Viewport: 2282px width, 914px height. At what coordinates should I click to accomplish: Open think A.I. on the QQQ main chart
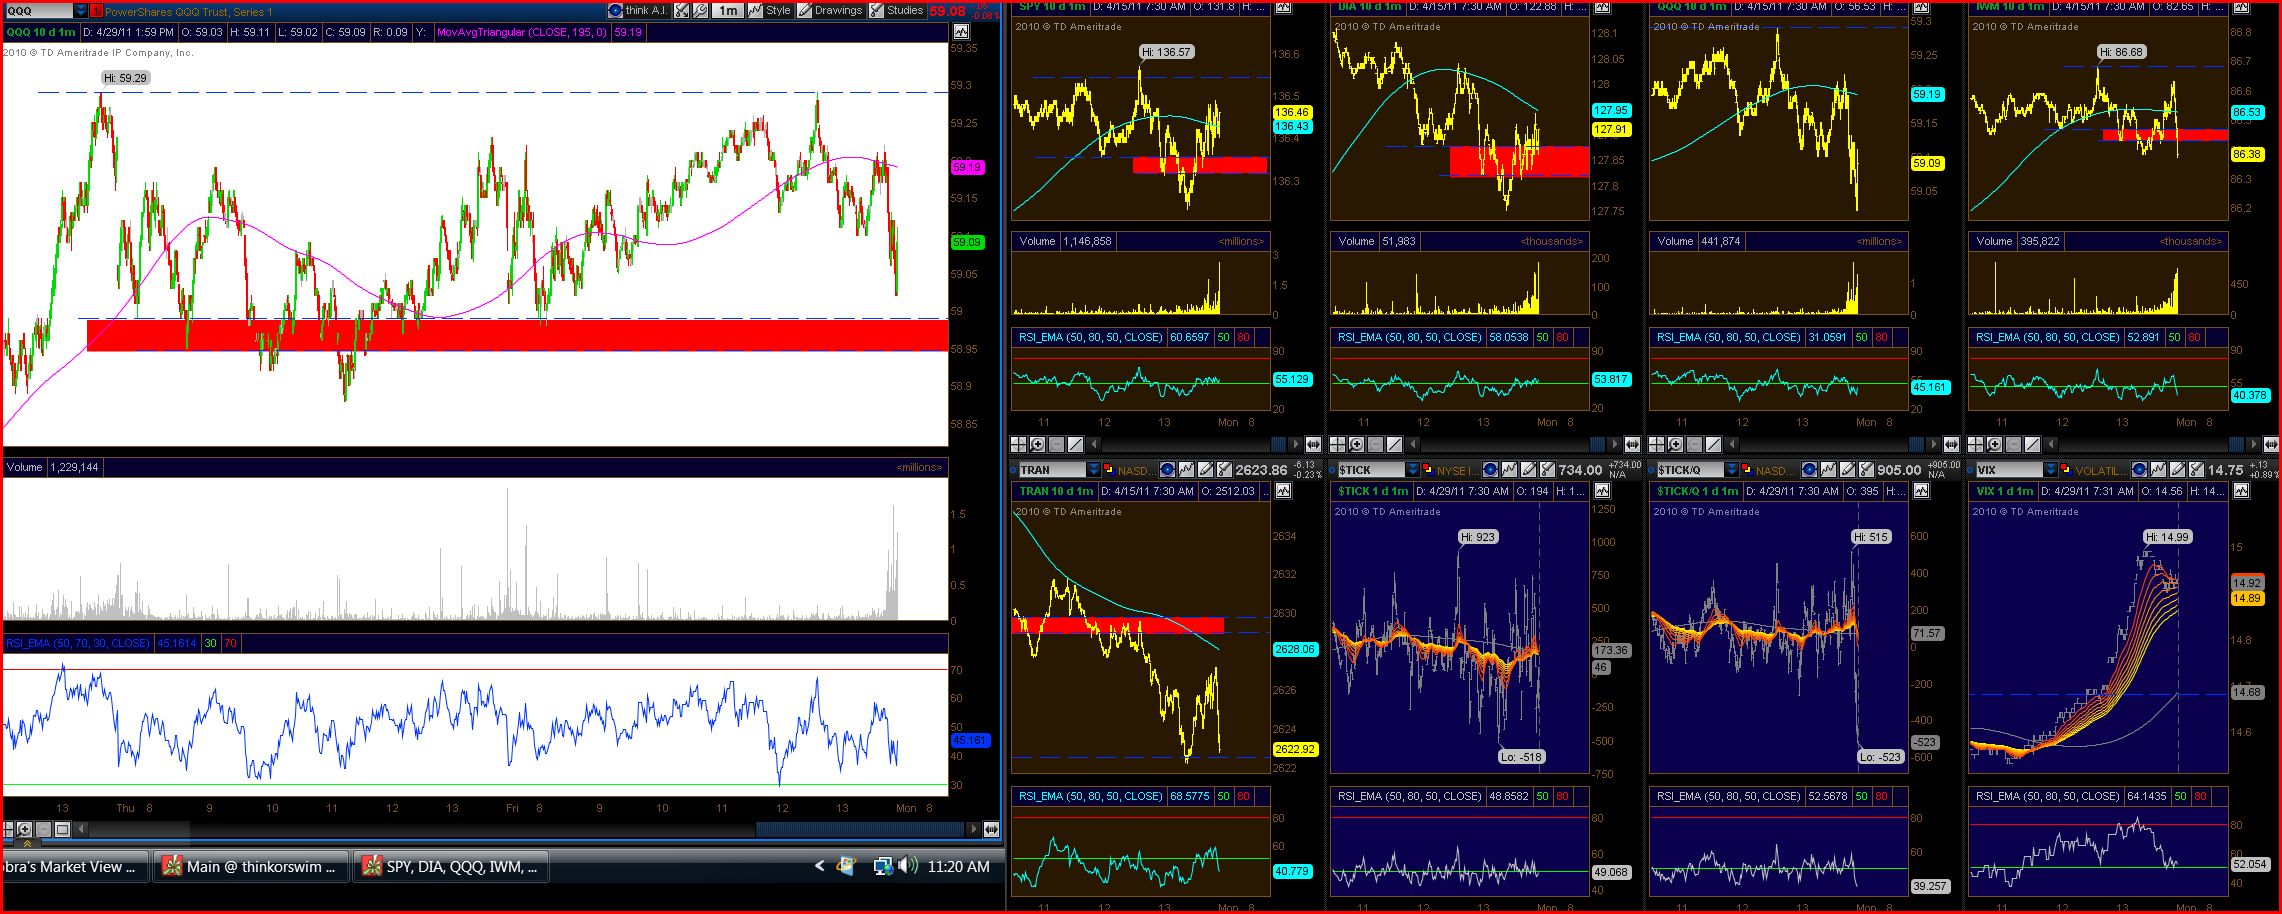[638, 11]
